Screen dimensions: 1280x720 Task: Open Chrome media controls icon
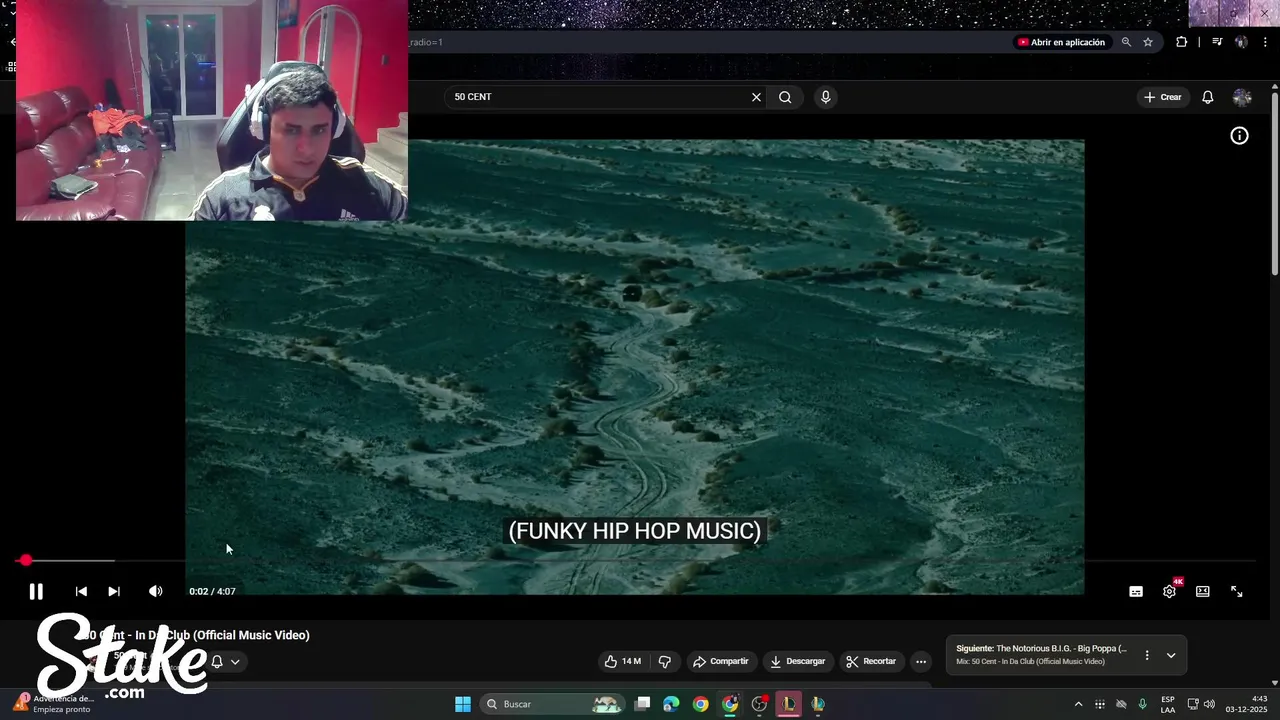[1217, 42]
